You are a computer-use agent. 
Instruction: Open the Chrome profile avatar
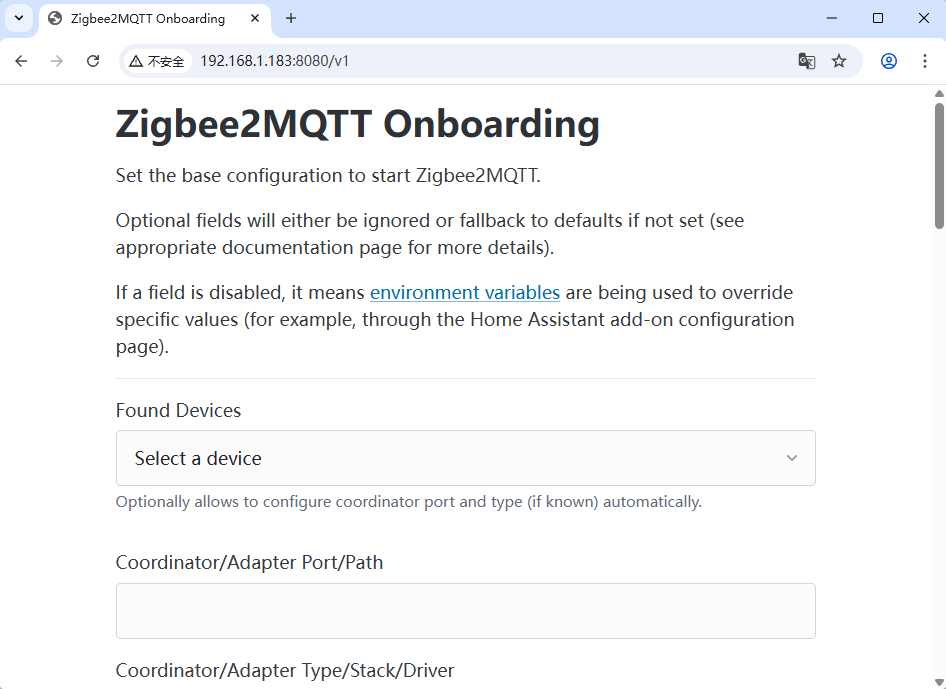pos(888,61)
